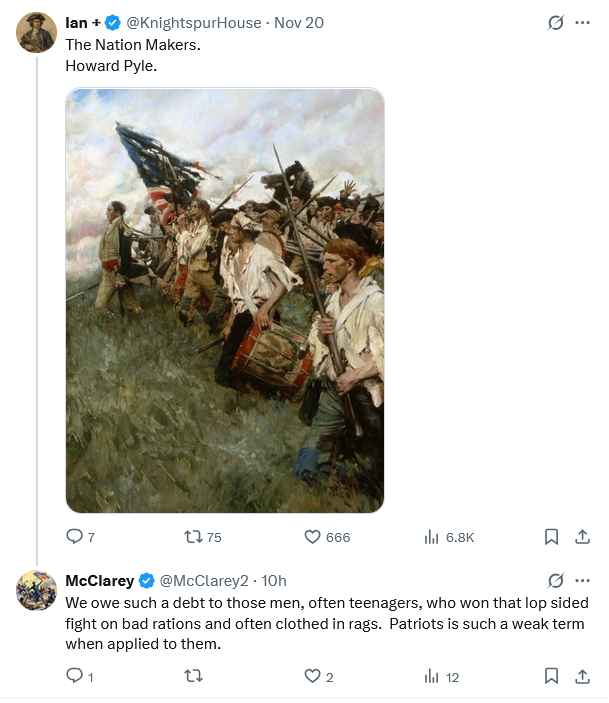Open Ian's profile avatar

click(x=36, y=32)
